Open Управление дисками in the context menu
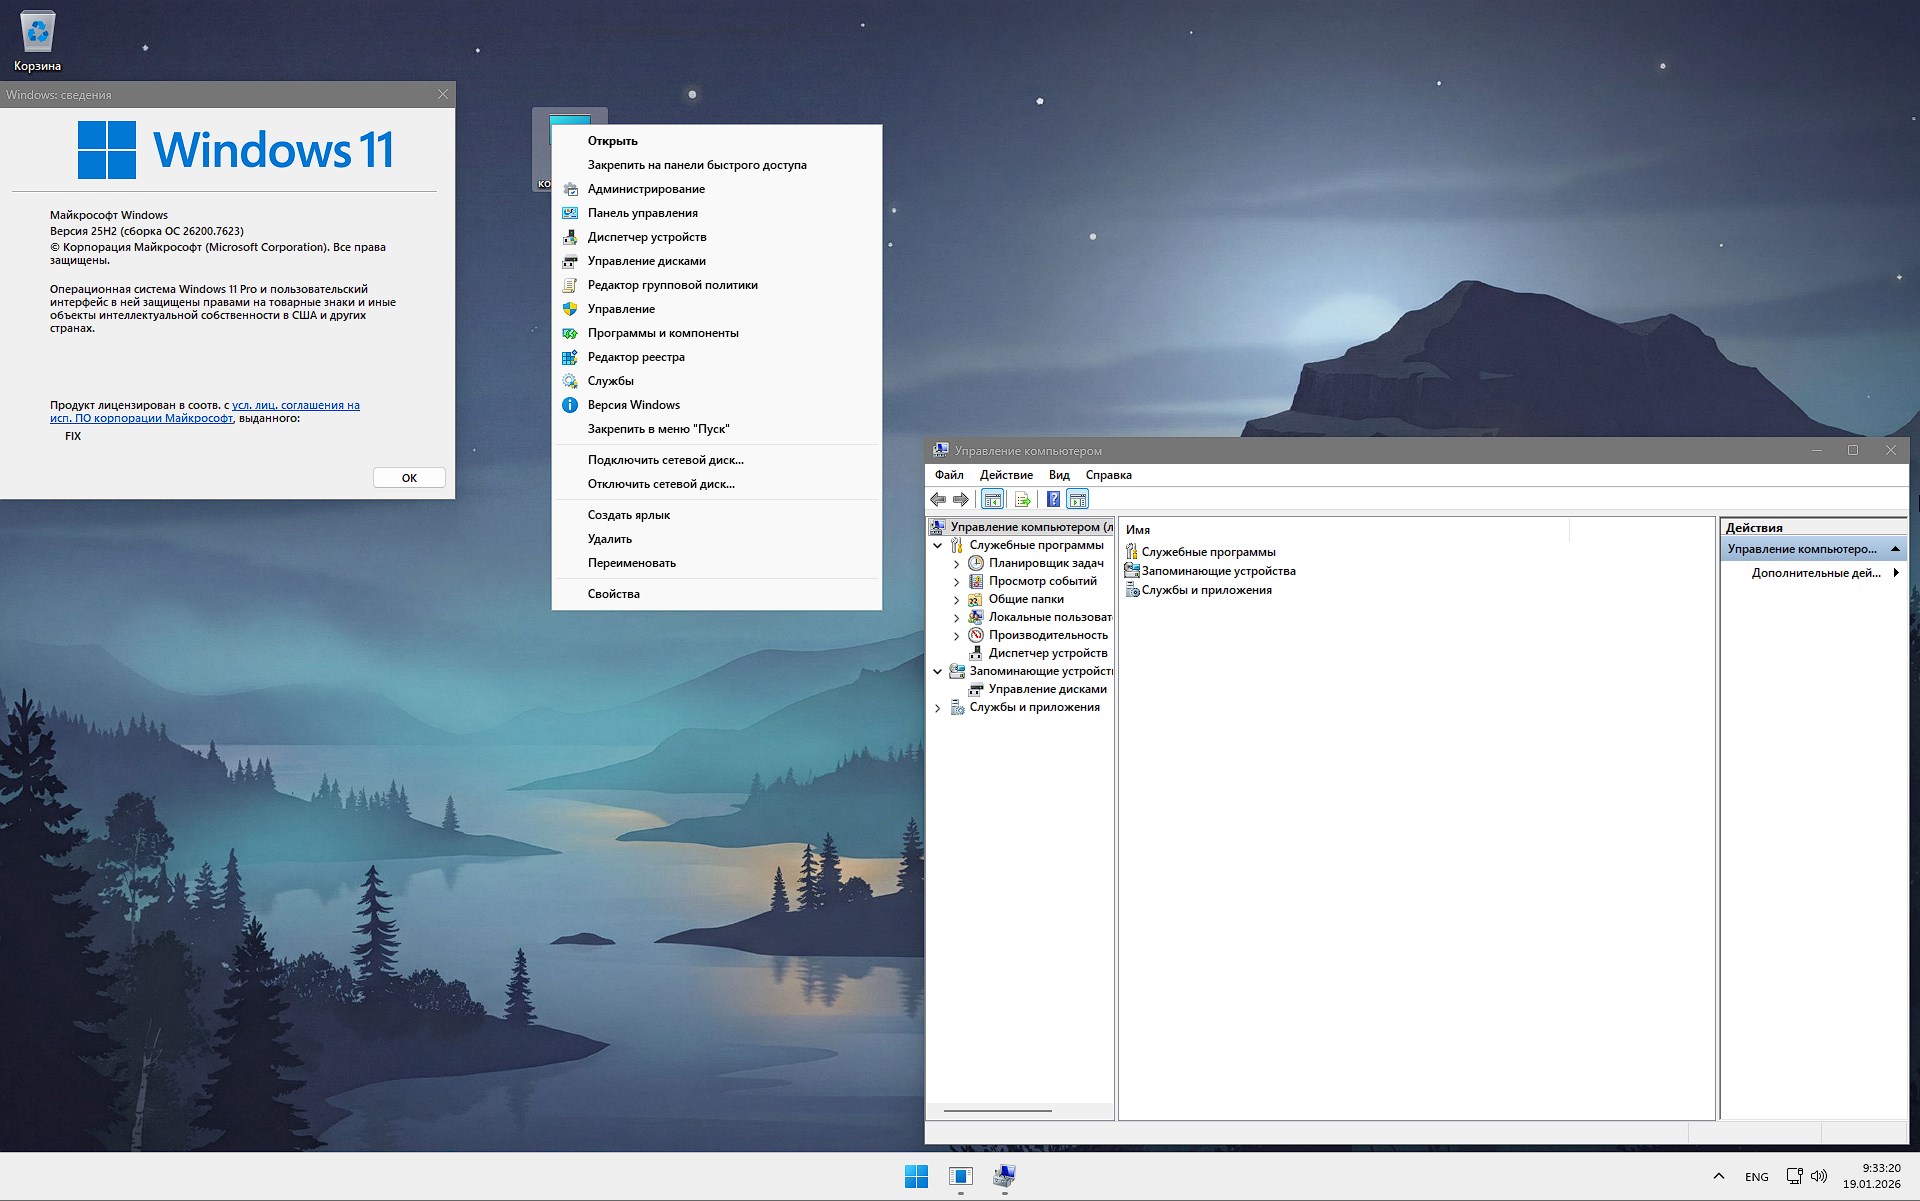 pyautogui.click(x=648, y=261)
